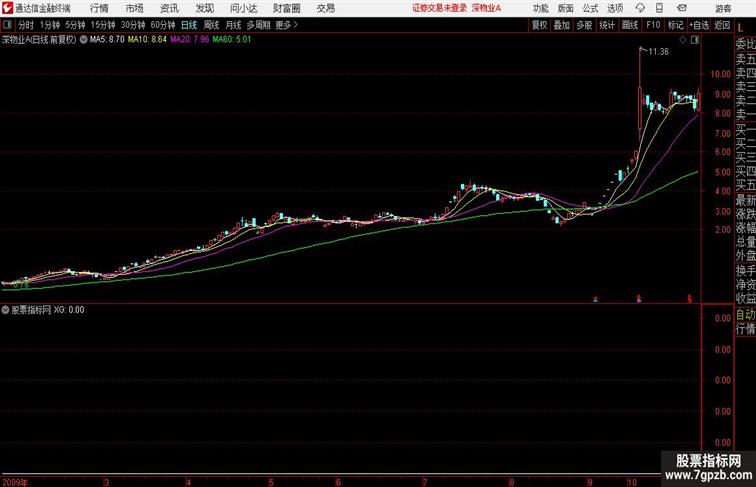Open the 功能 menu
This screenshot has height=487, width=756.
click(x=540, y=8)
